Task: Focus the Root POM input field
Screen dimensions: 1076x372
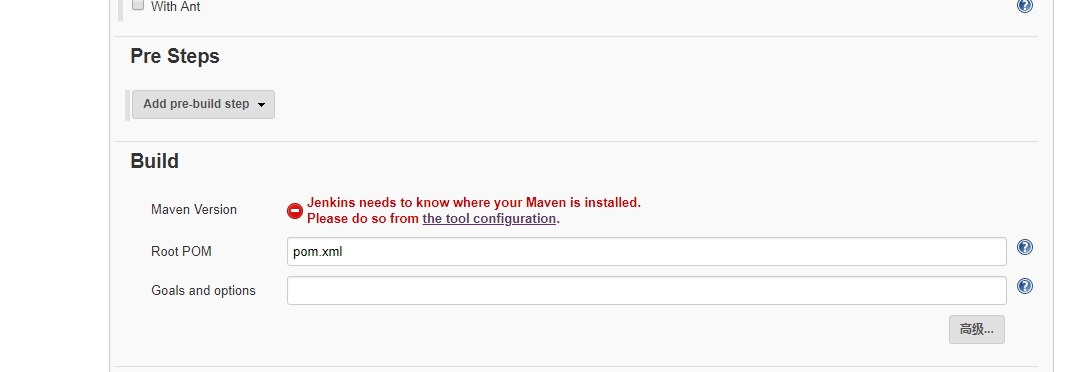Action: pyautogui.click(x=646, y=251)
